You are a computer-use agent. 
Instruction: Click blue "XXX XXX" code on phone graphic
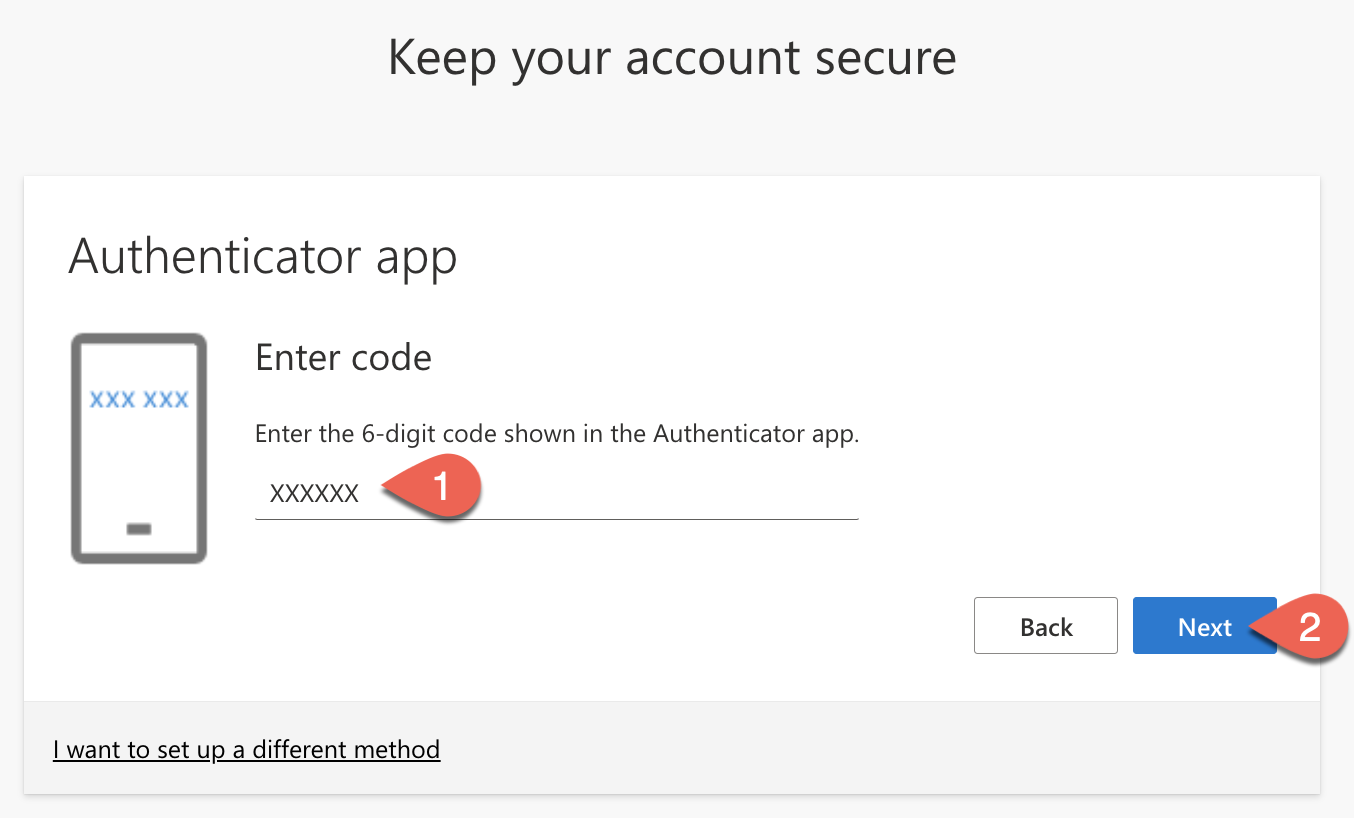pyautogui.click(x=139, y=400)
